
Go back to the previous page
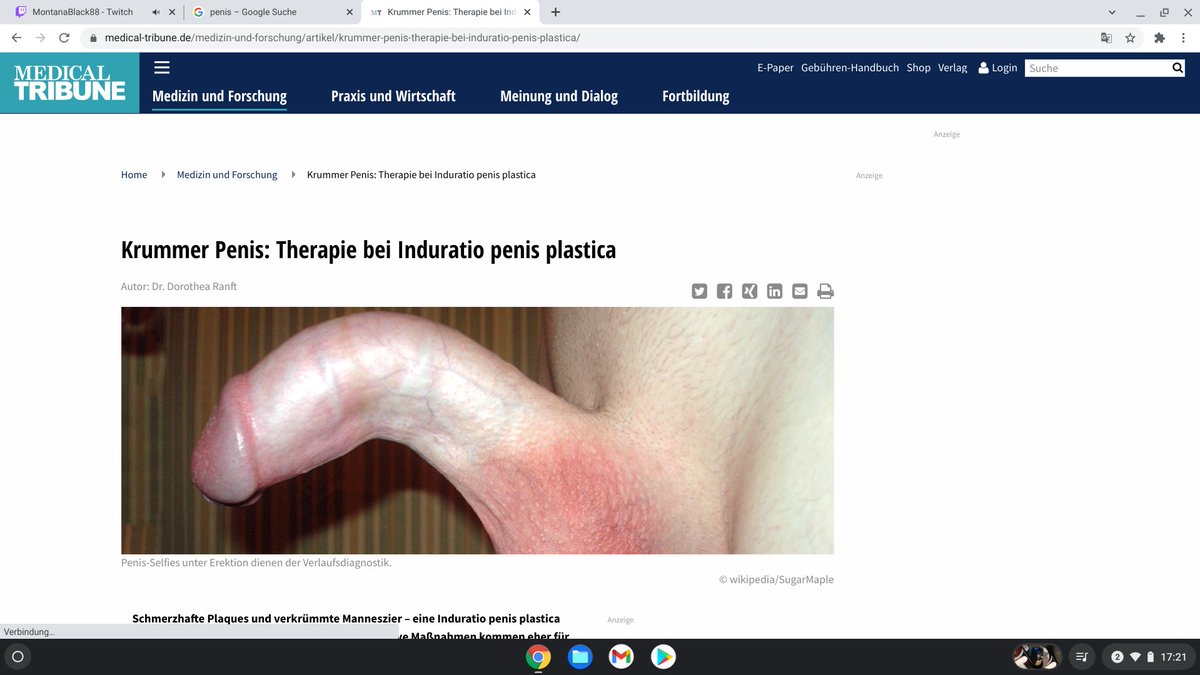[x=16, y=38]
